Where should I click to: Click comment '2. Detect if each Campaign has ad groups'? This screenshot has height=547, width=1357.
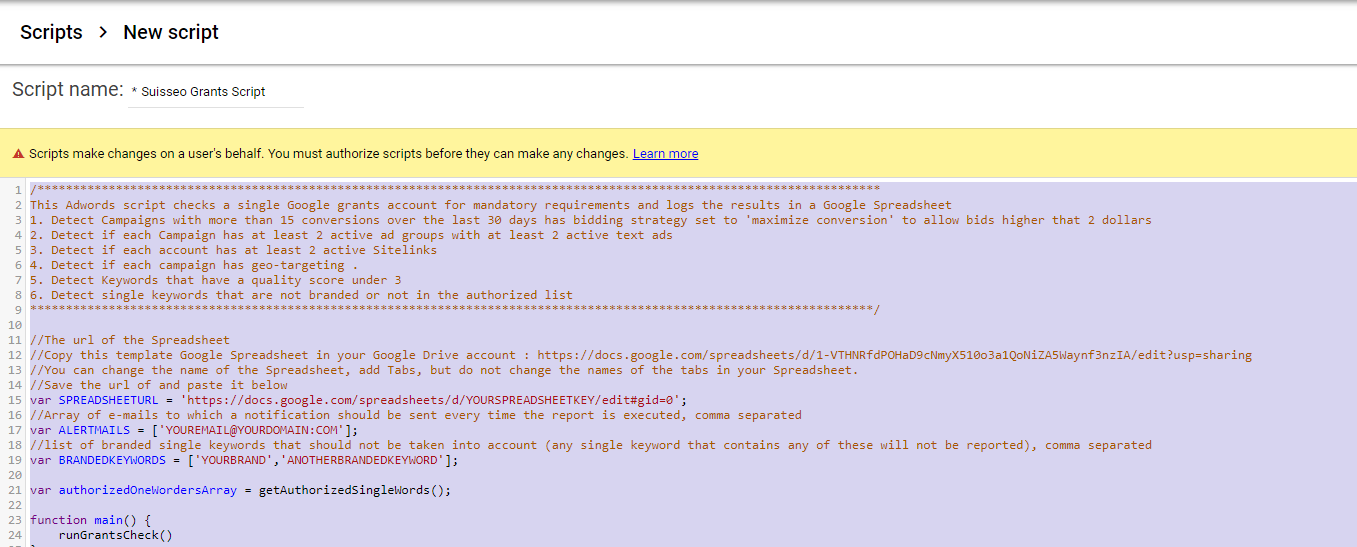pos(351,235)
